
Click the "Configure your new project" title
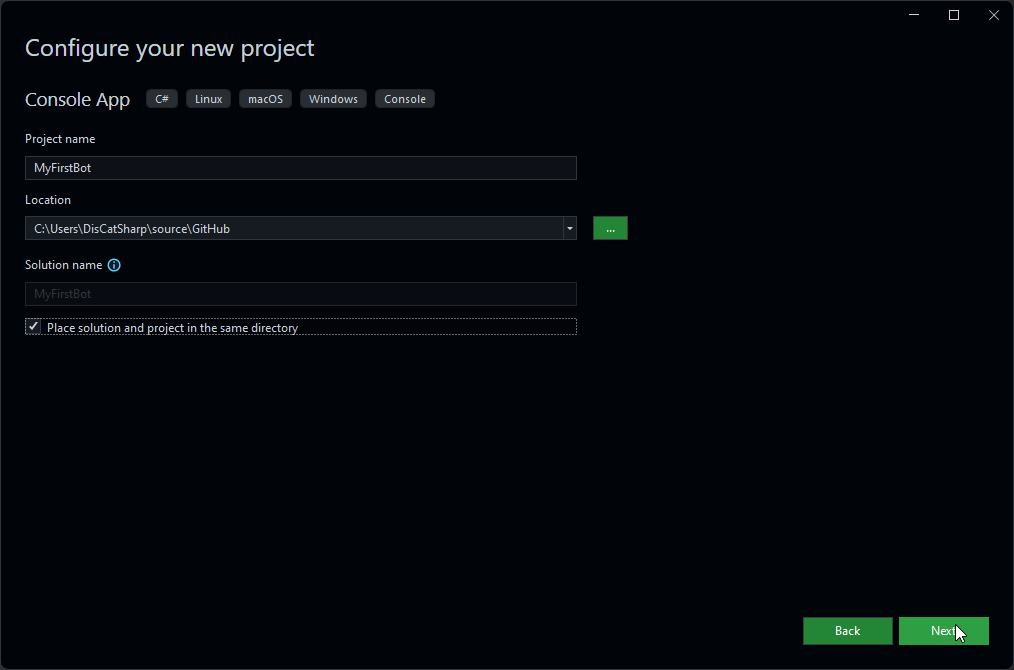coord(169,48)
